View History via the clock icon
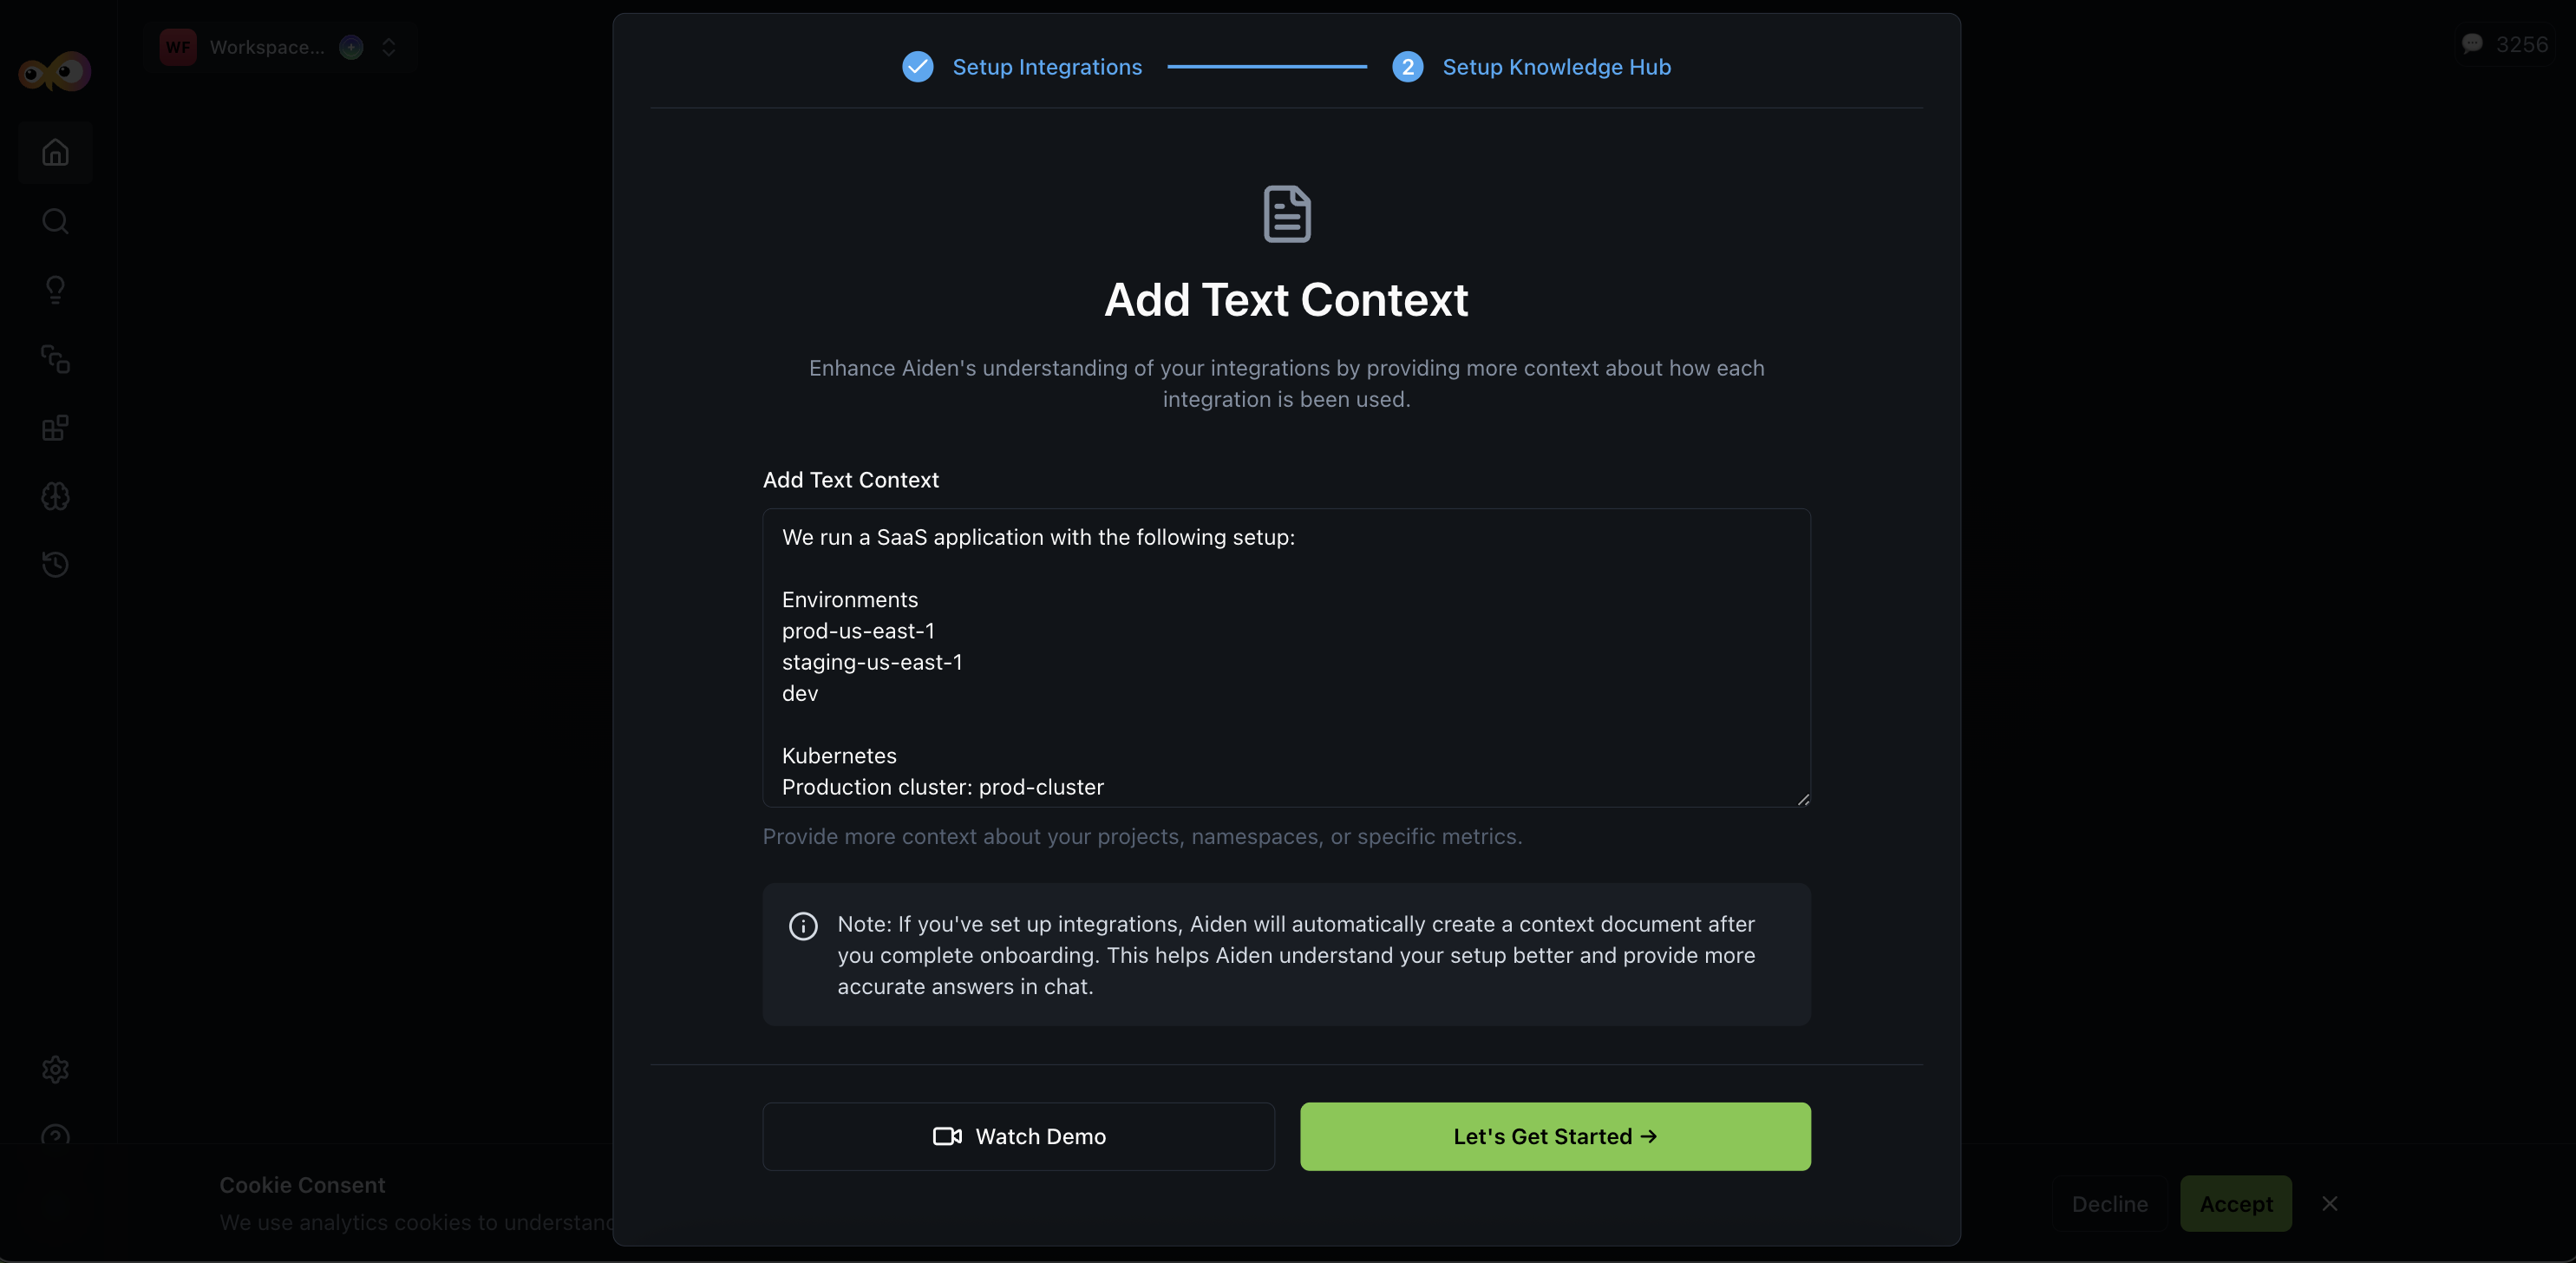The width and height of the screenshot is (2576, 1263). 55,564
